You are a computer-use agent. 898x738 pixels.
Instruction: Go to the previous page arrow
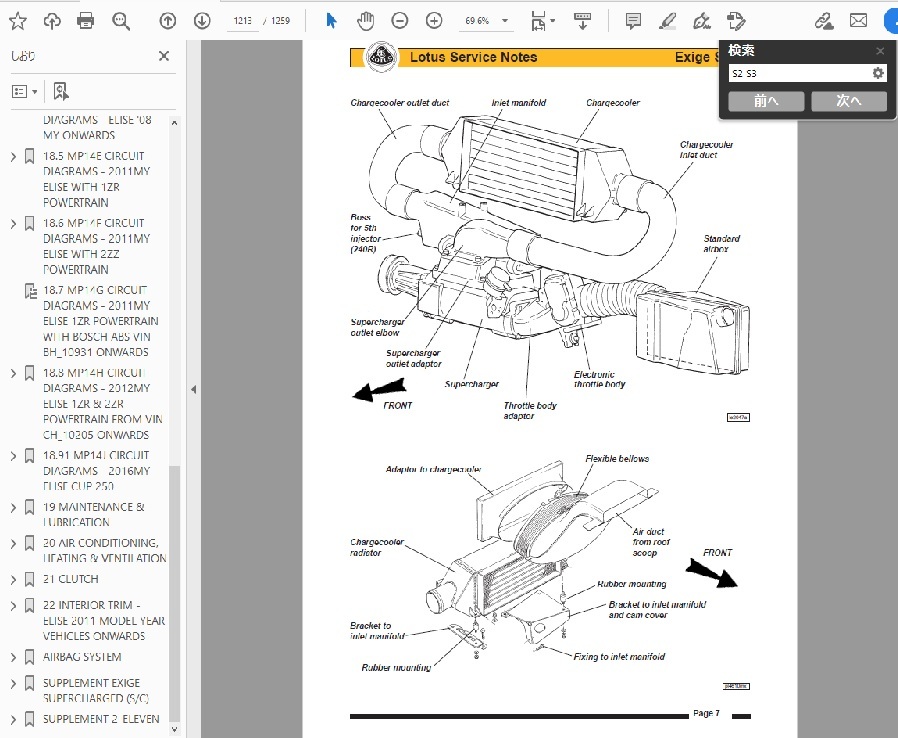click(x=168, y=21)
